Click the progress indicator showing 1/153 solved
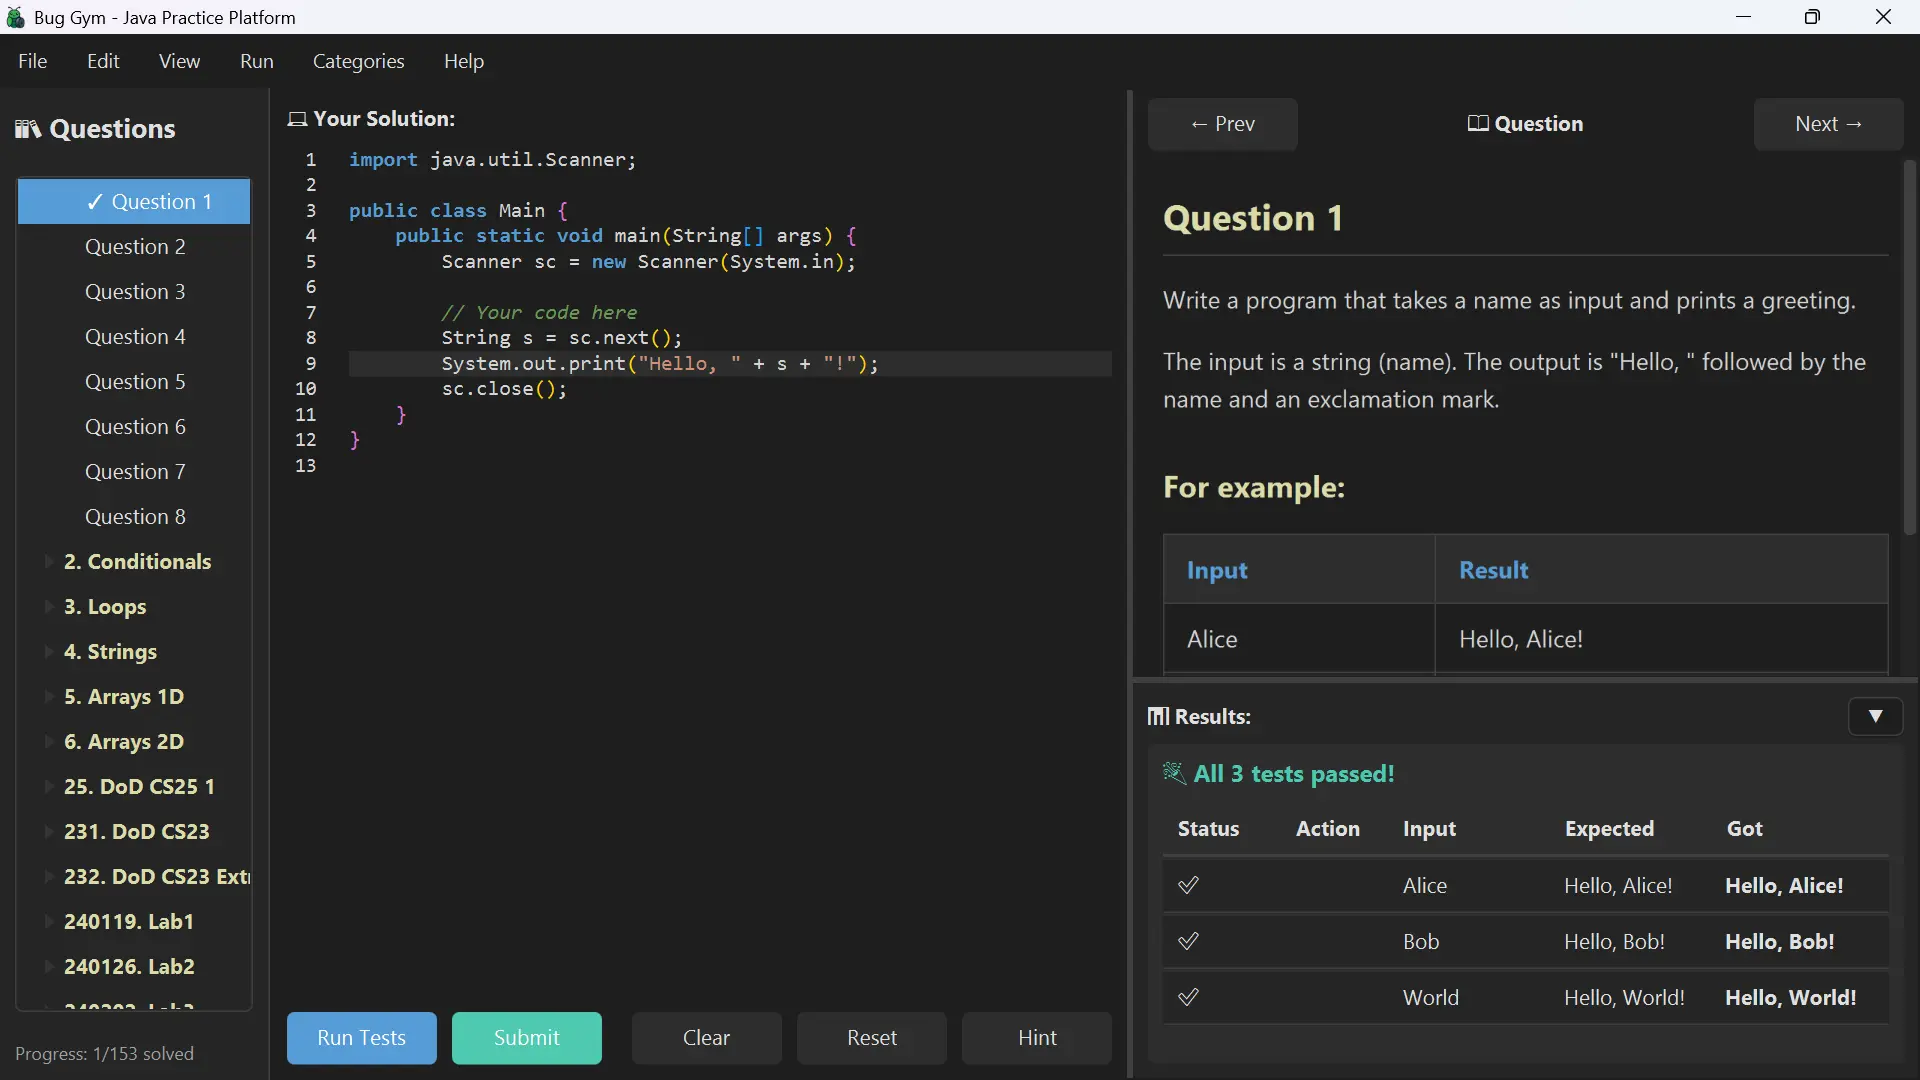This screenshot has height=1080, width=1920. click(x=105, y=1054)
